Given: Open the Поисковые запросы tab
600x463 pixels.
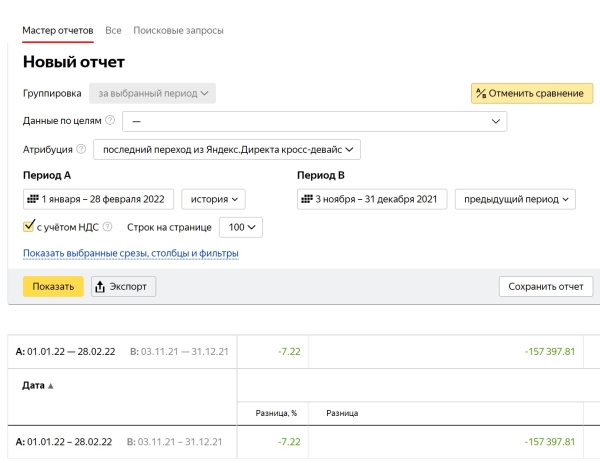Looking at the screenshot, I should coord(178,31).
